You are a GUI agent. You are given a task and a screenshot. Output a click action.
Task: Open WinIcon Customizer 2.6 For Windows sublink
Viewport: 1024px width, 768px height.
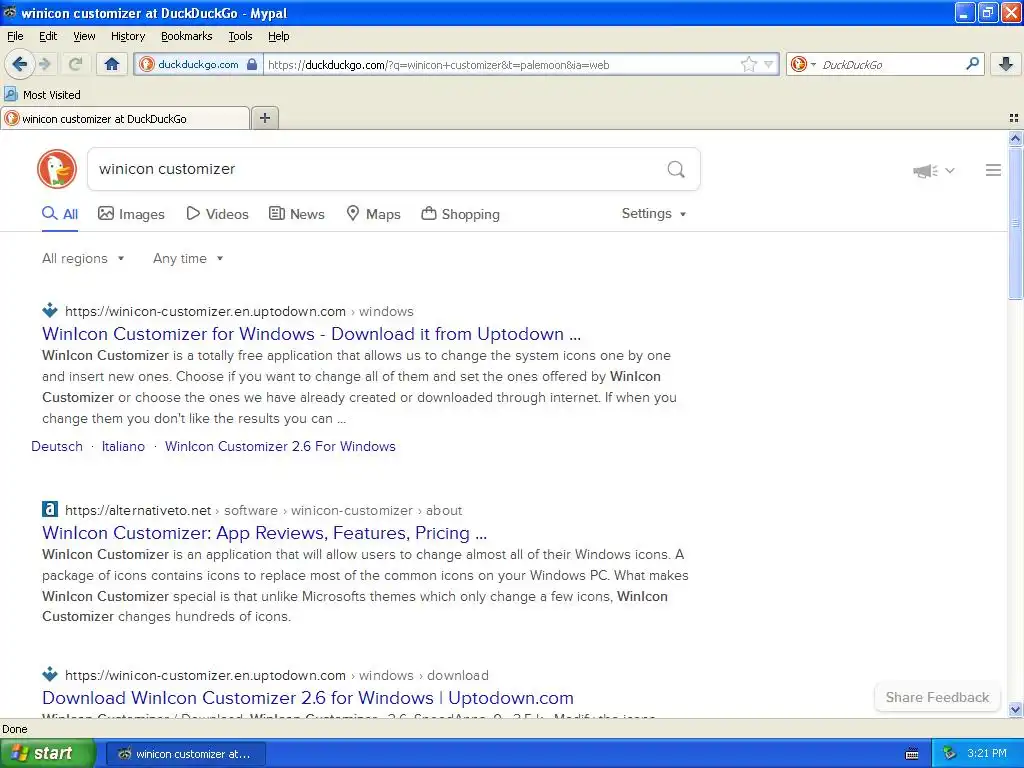280,446
